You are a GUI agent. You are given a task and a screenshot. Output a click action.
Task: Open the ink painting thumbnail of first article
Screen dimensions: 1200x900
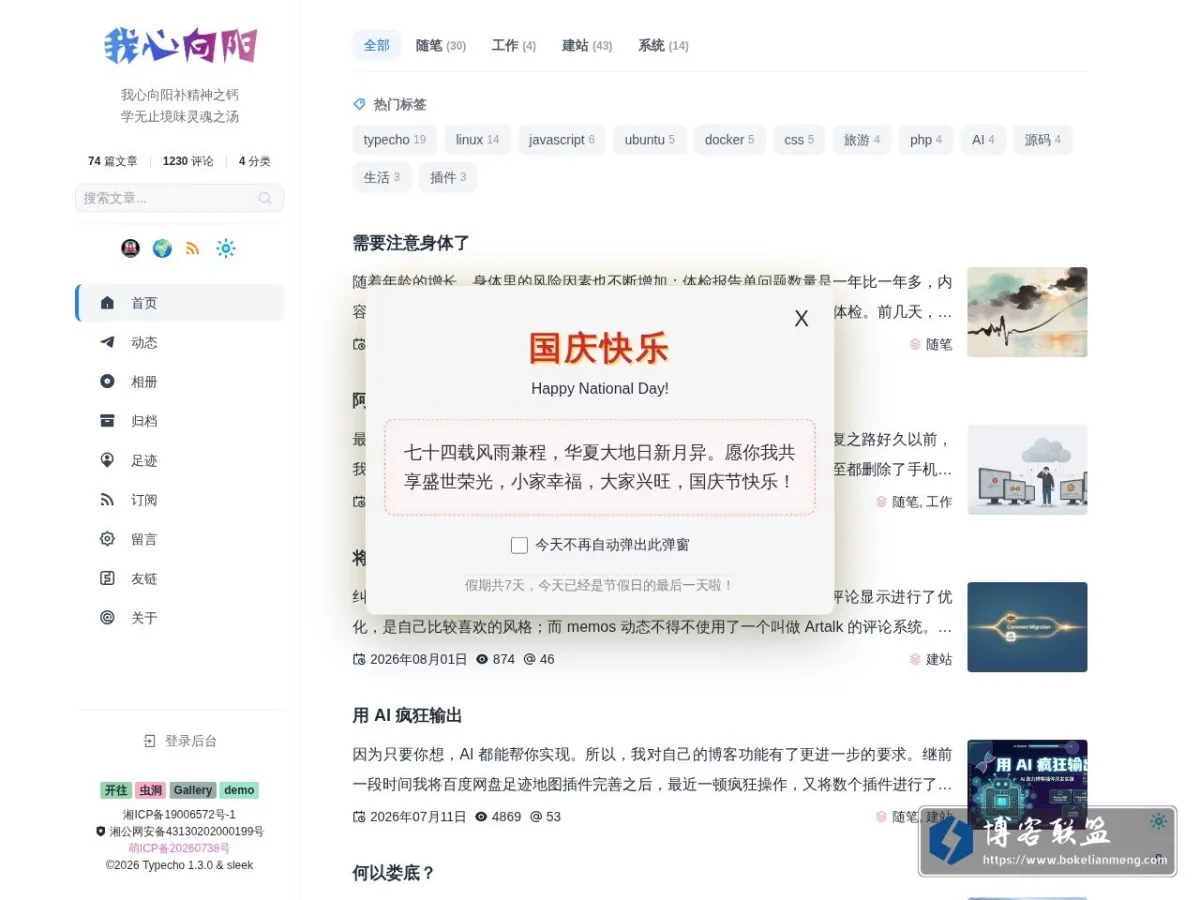(x=1027, y=312)
